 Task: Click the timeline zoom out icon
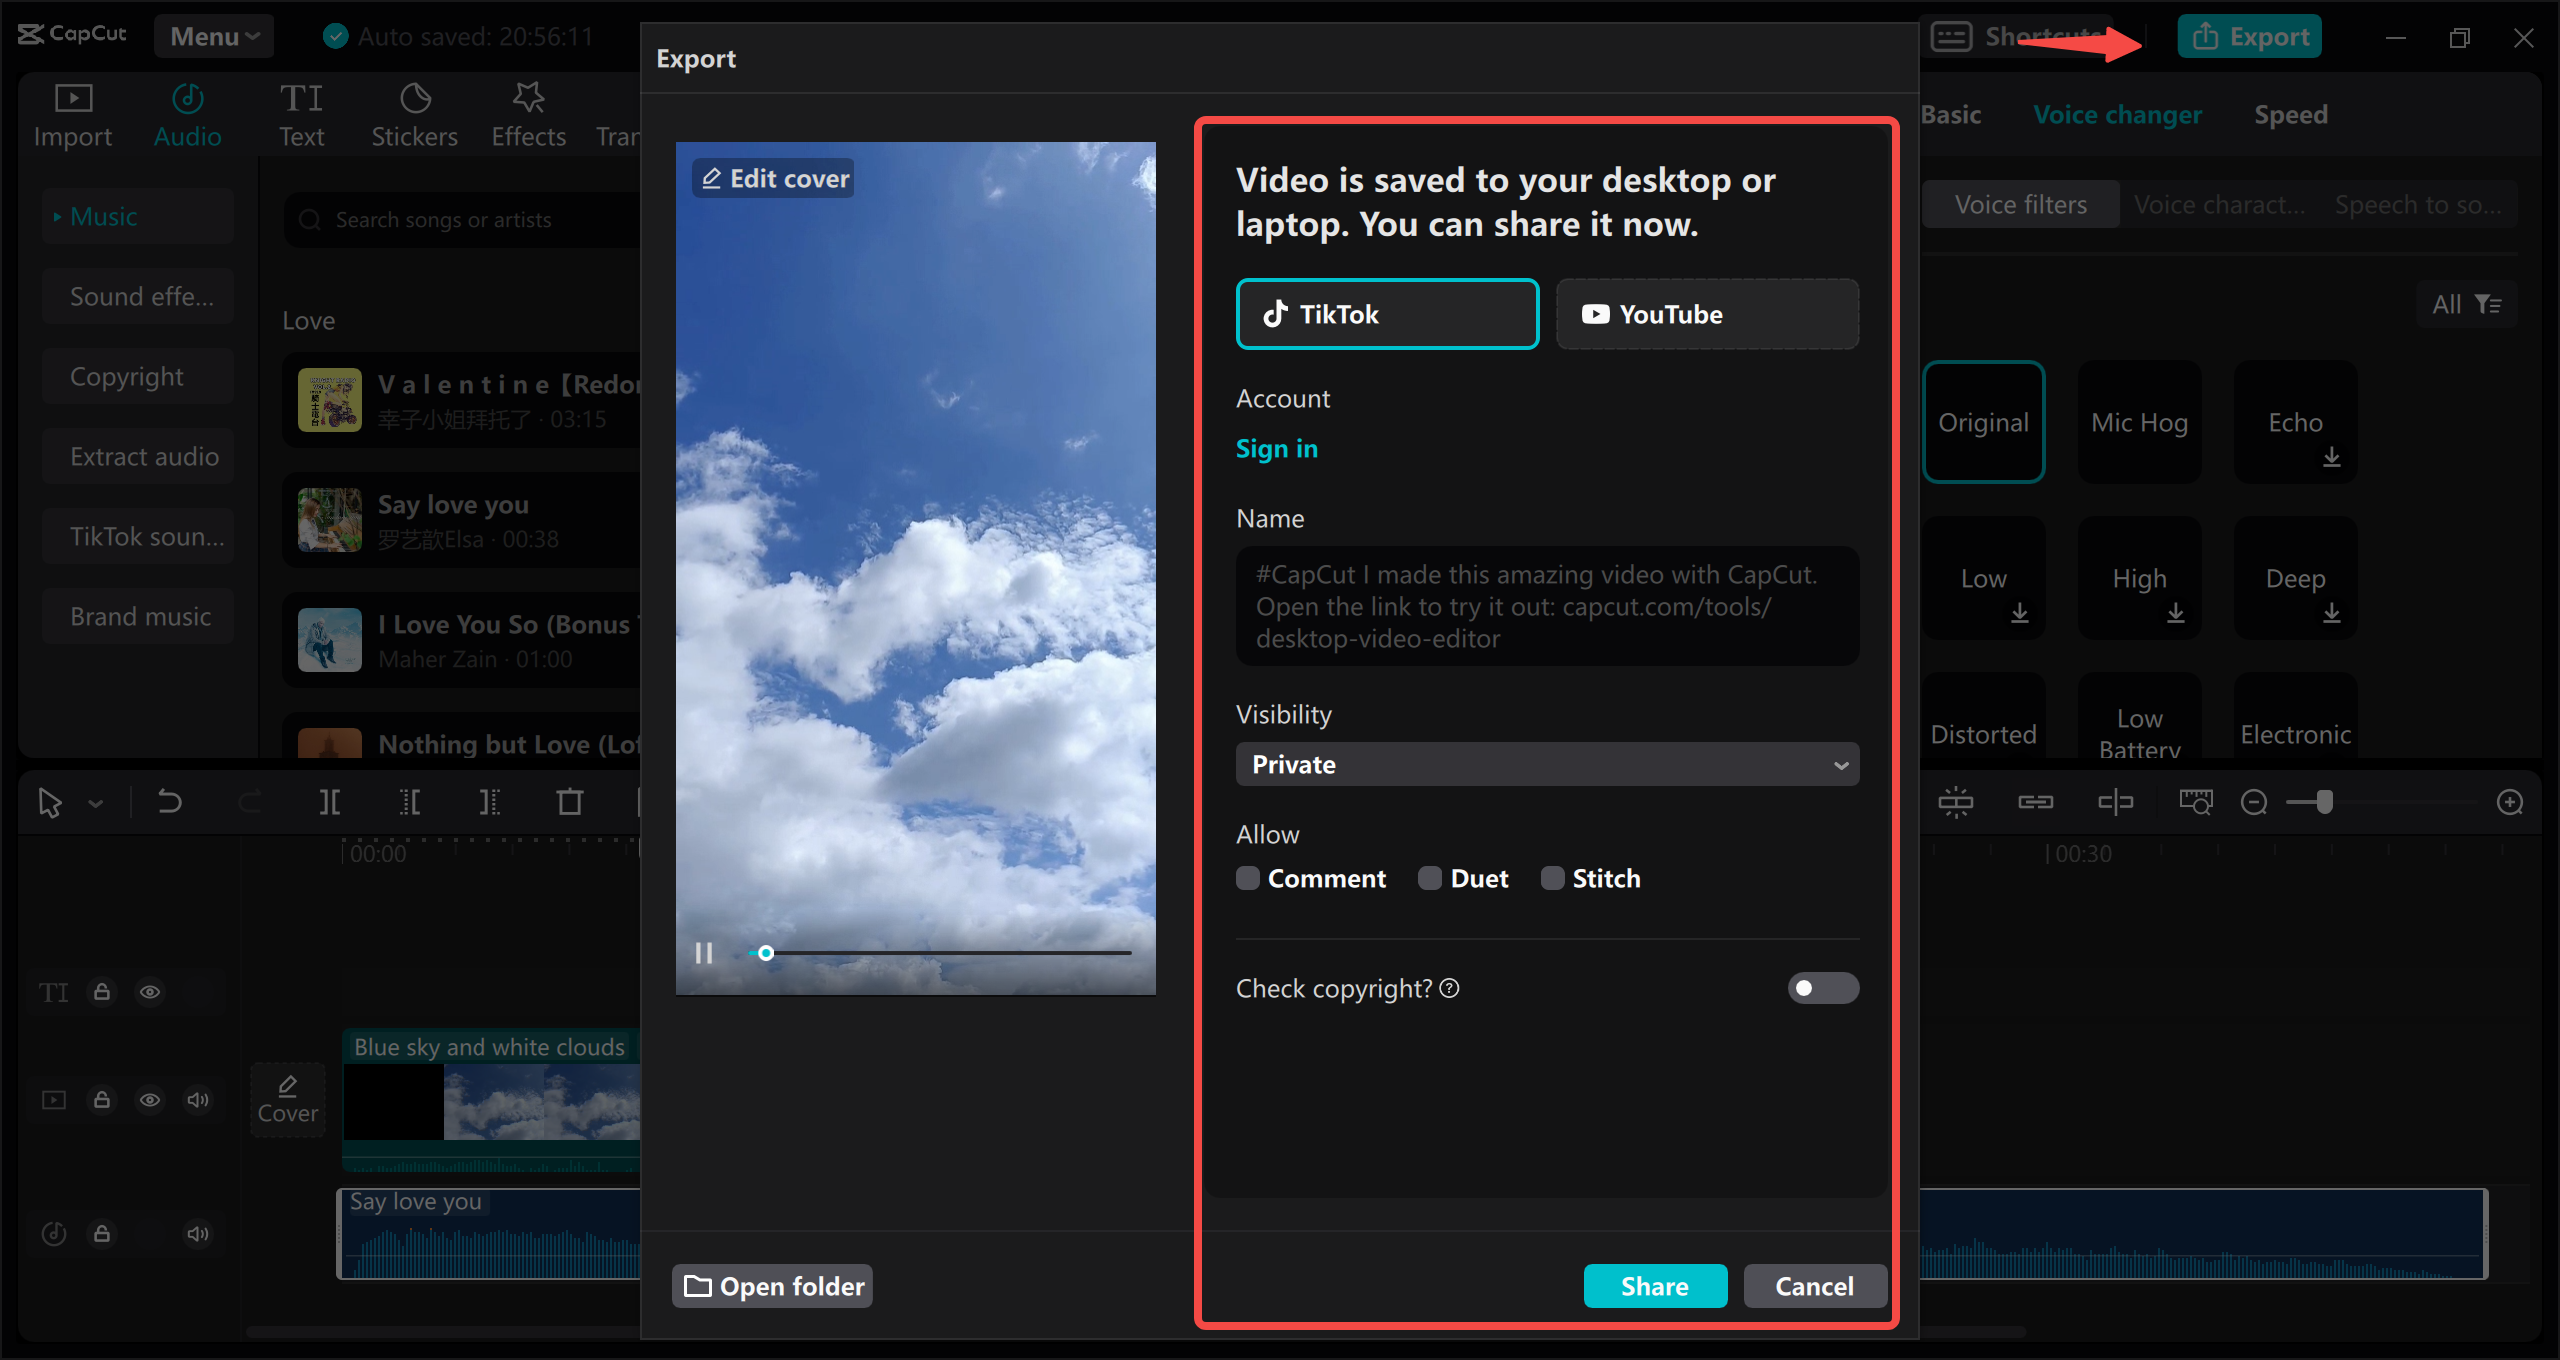(2254, 802)
